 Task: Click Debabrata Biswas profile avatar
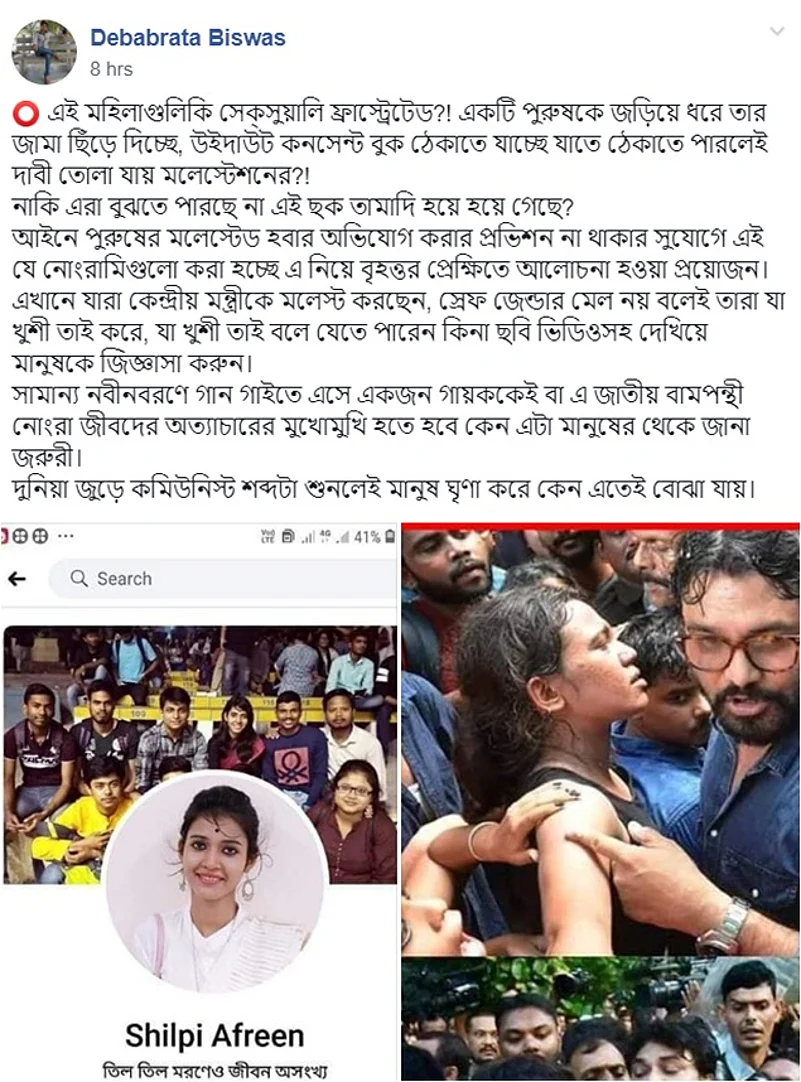[44, 52]
